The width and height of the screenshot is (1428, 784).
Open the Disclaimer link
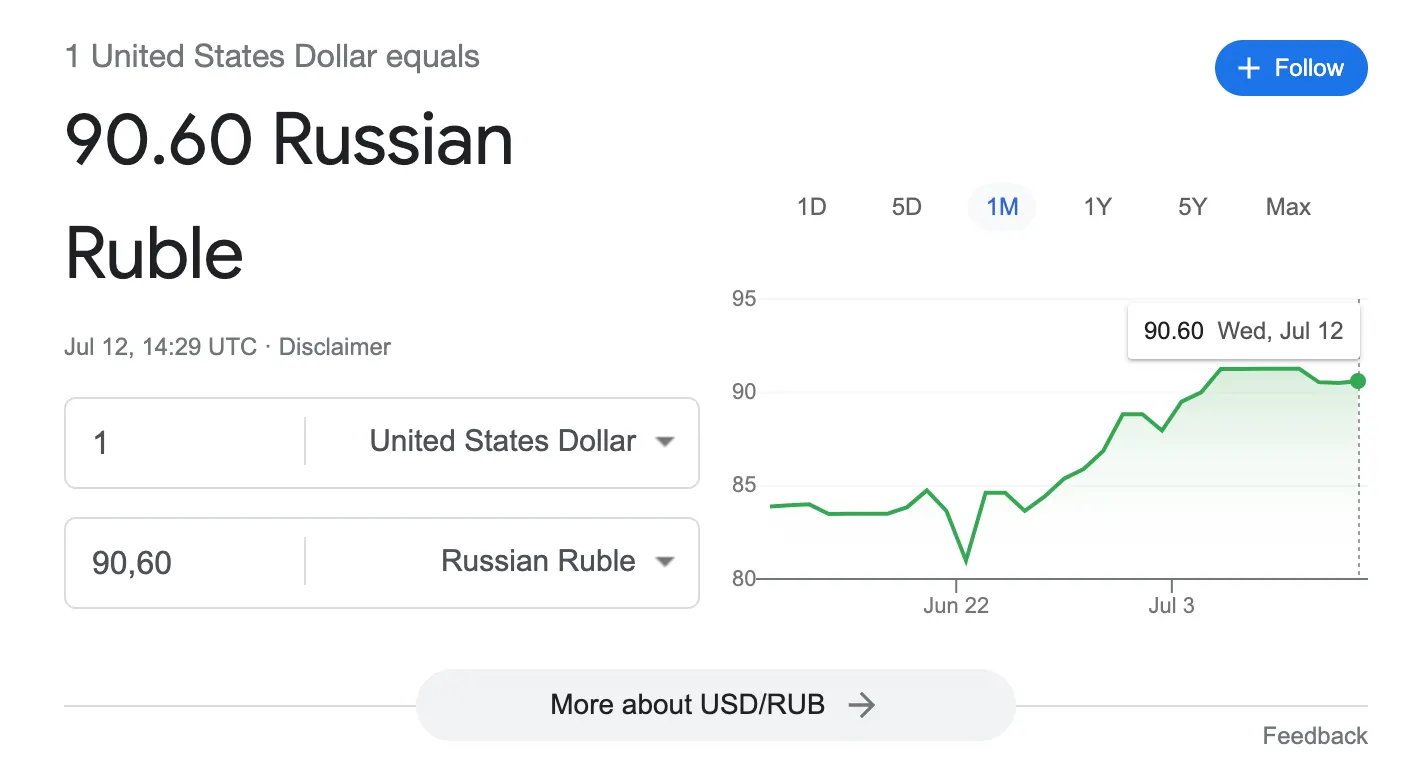point(334,347)
